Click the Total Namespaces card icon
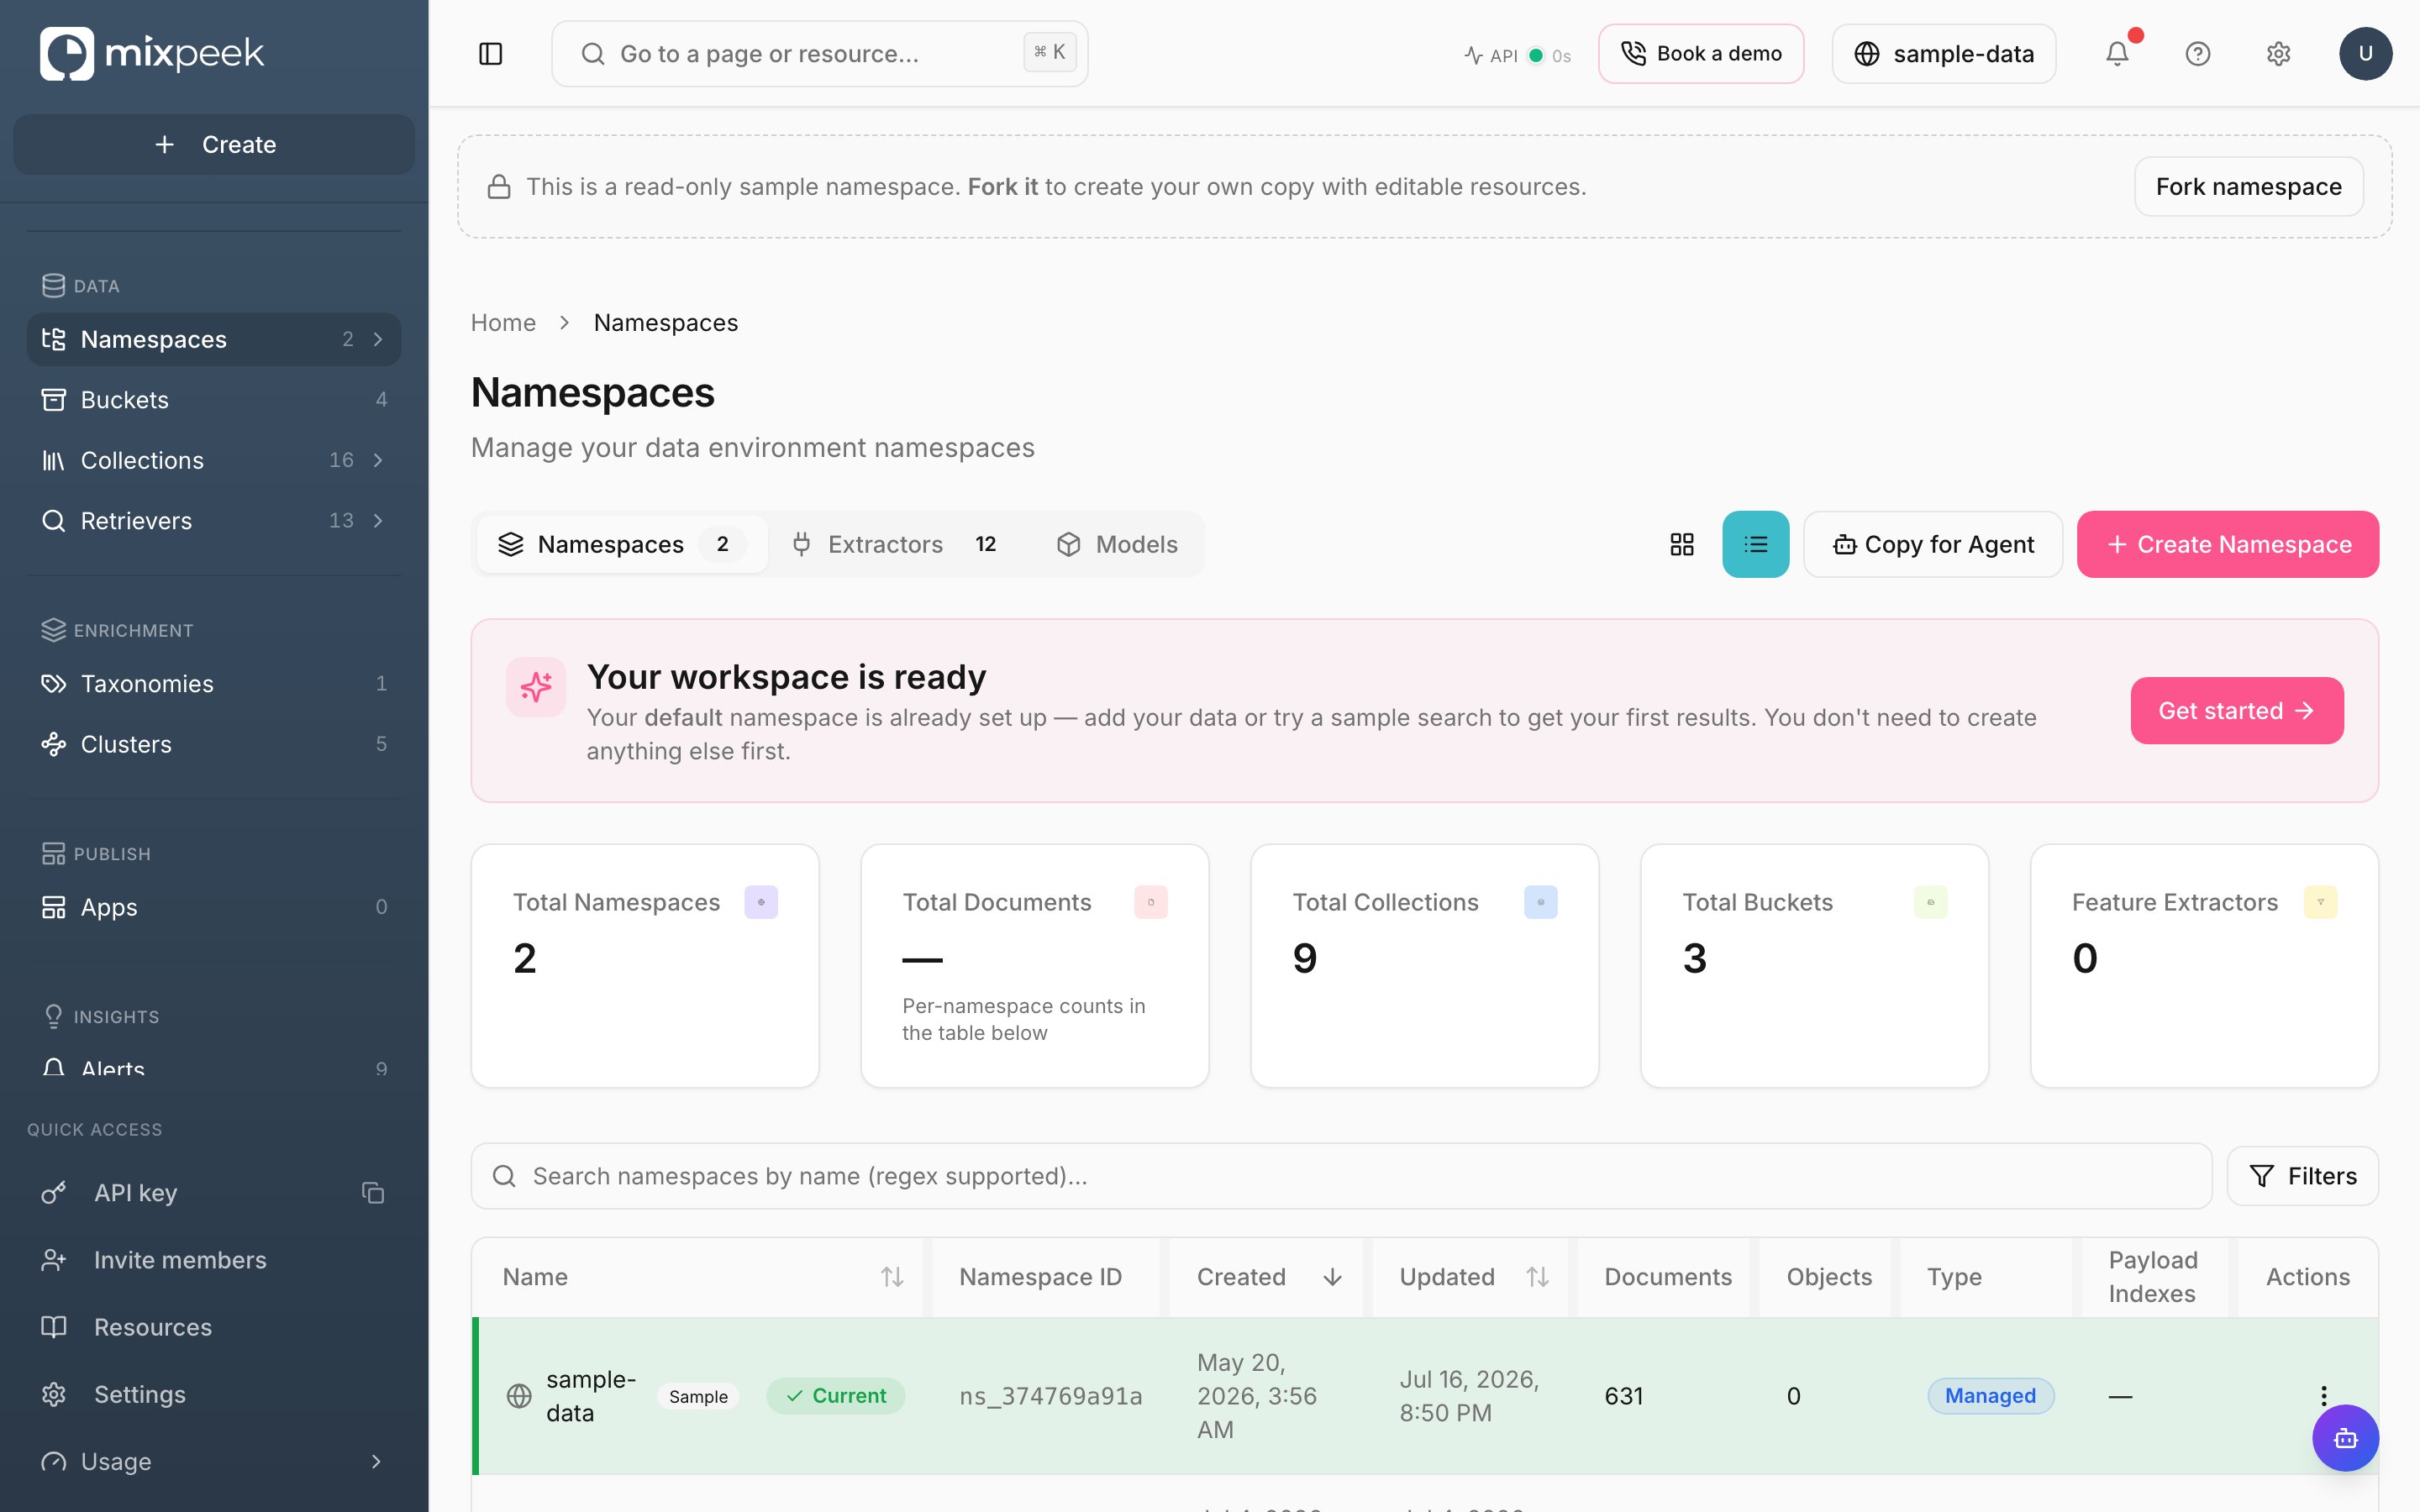This screenshot has height=1512, width=2420. pos(761,902)
